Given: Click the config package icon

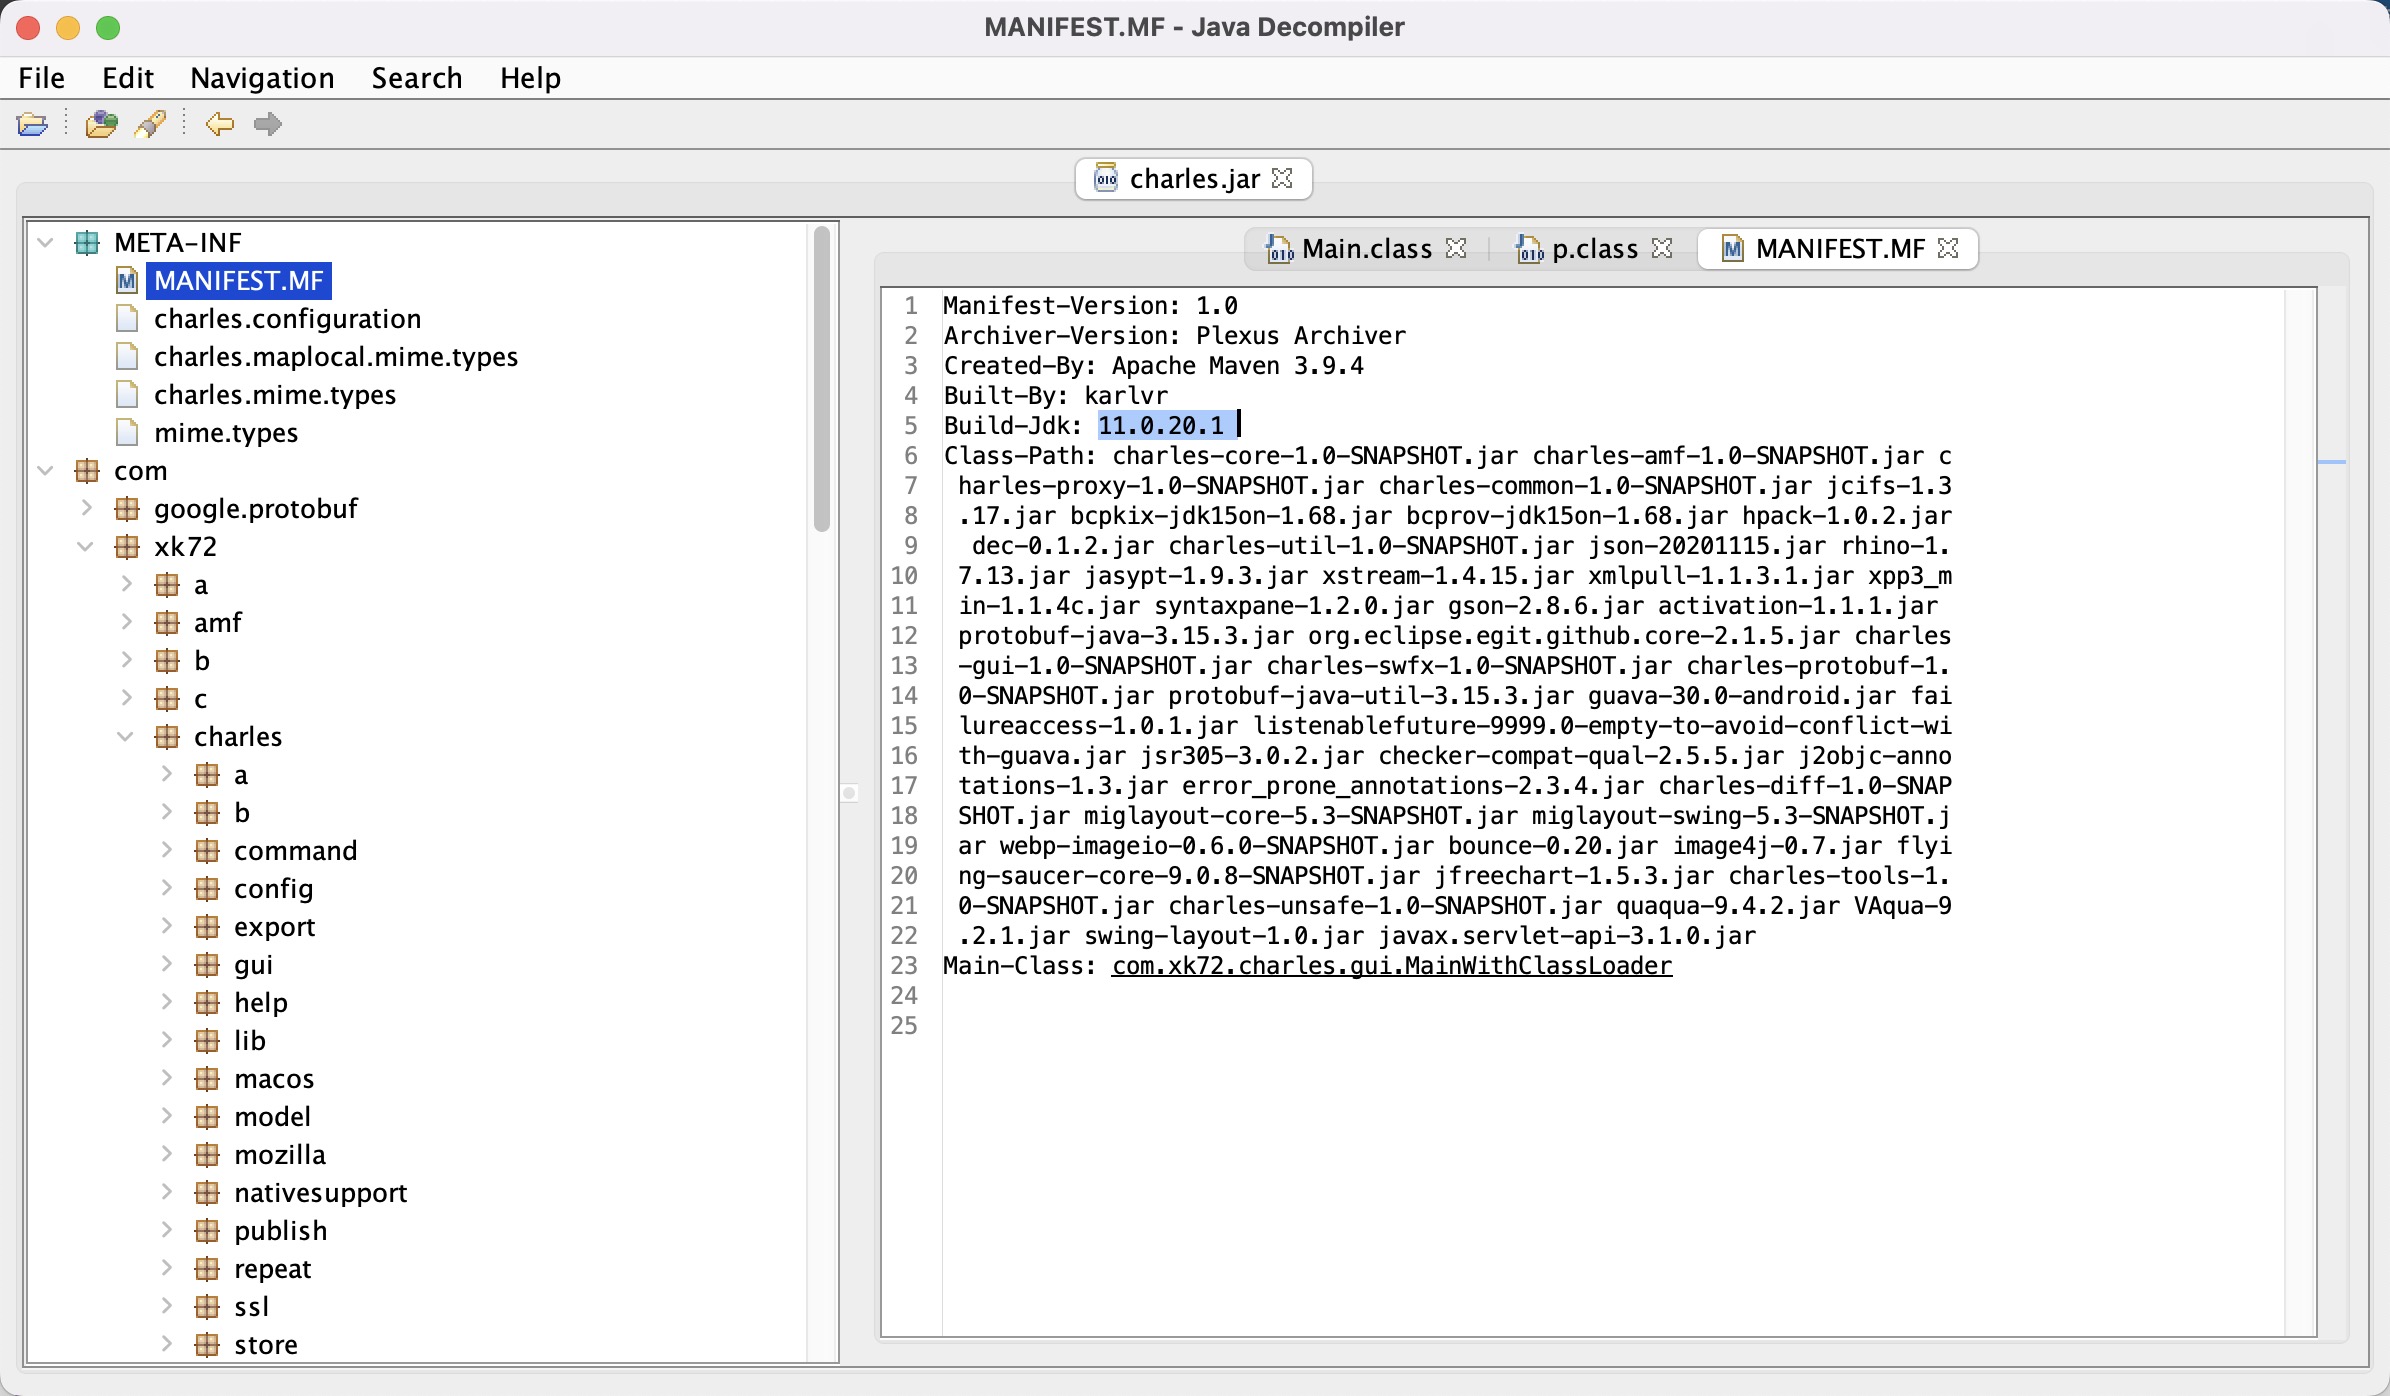Looking at the screenshot, I should coord(207,889).
